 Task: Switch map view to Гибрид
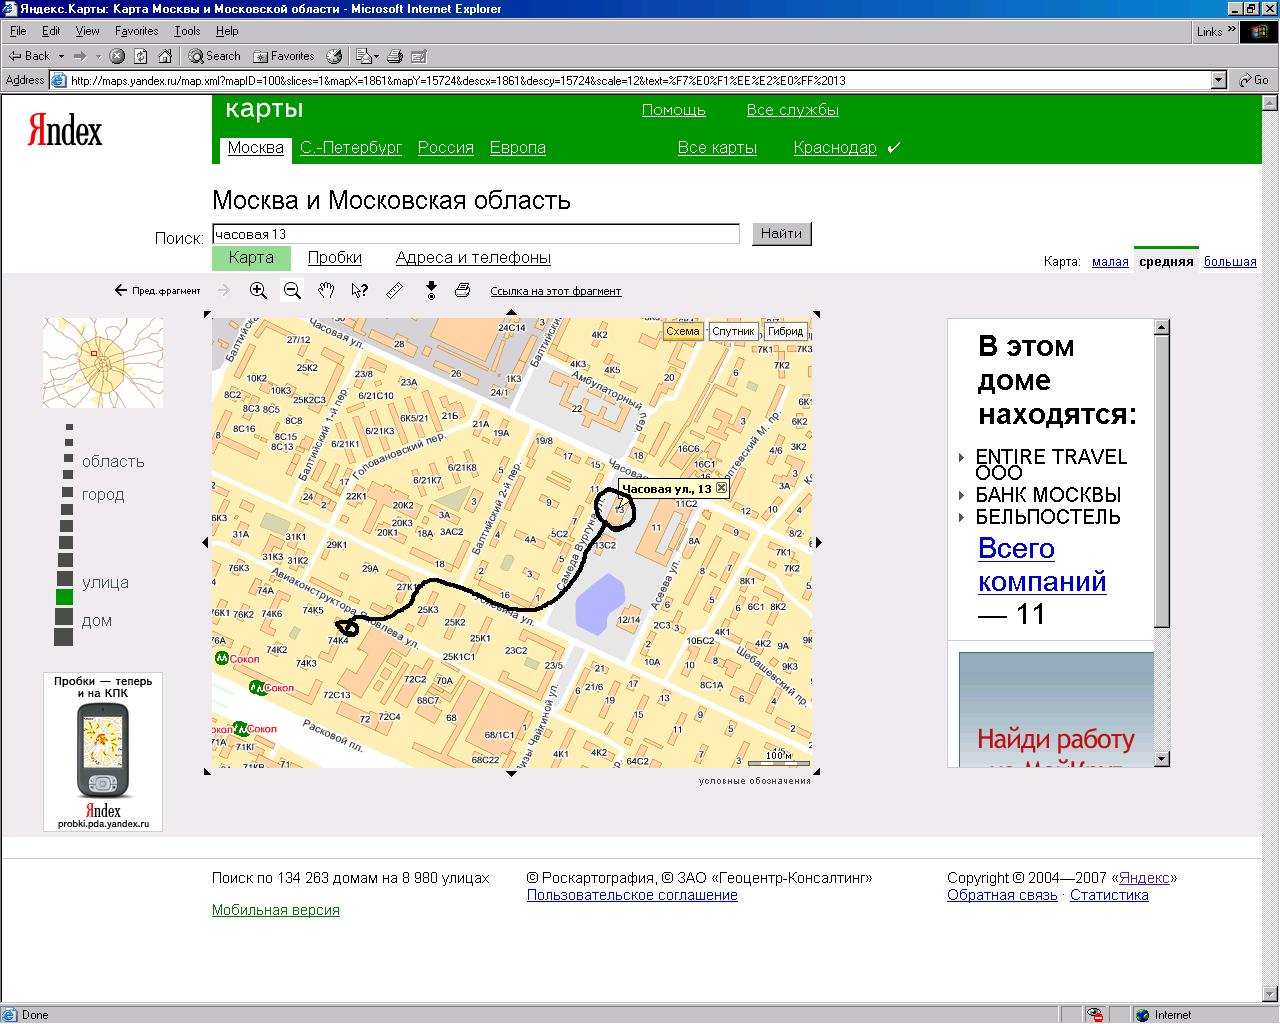click(x=786, y=332)
